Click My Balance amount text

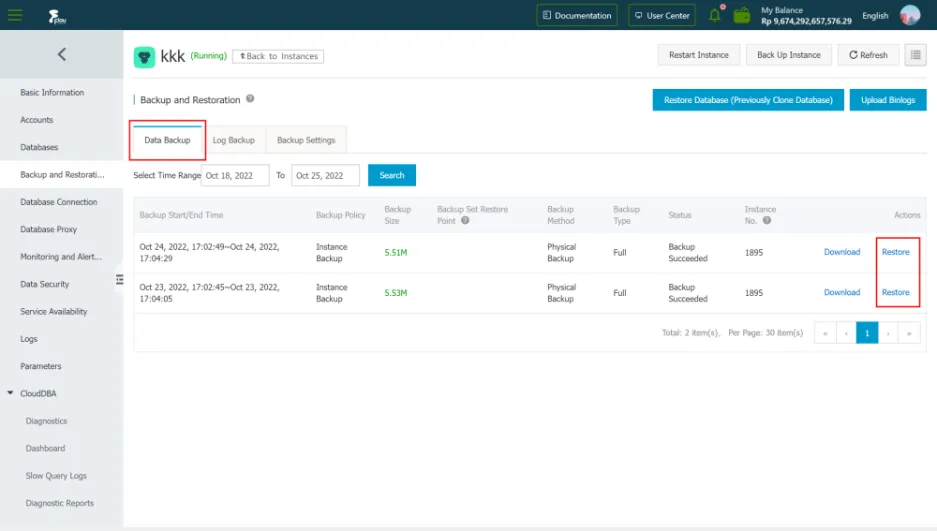point(806,21)
